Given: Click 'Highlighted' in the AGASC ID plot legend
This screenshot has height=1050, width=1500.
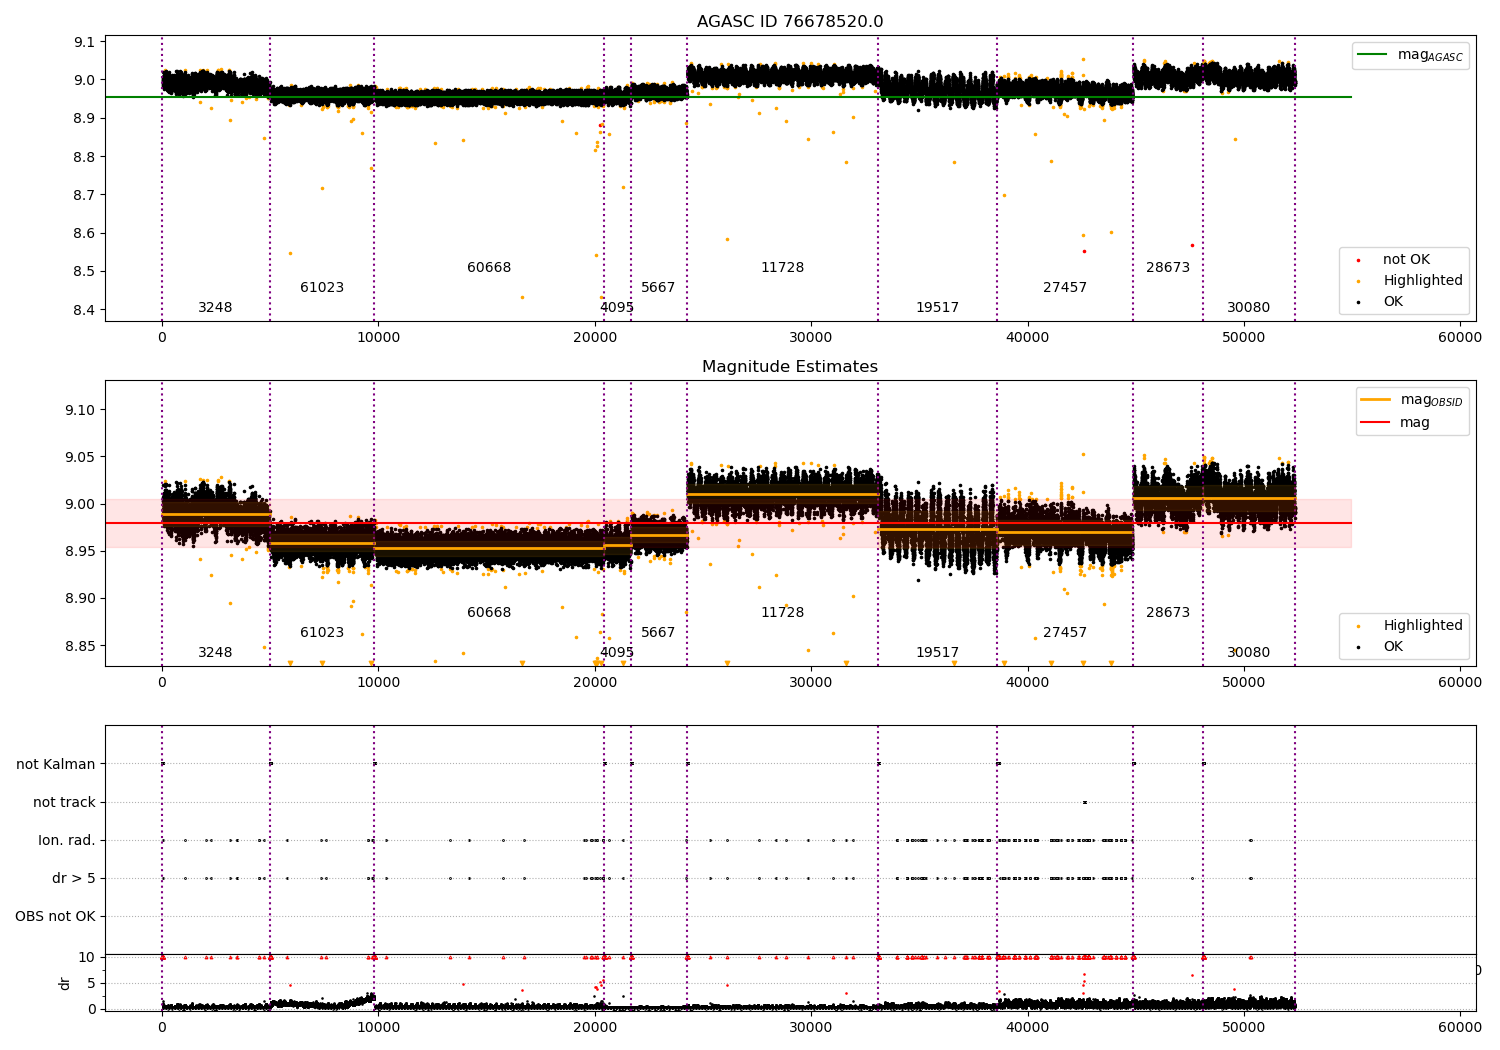Looking at the screenshot, I should coord(1410,281).
